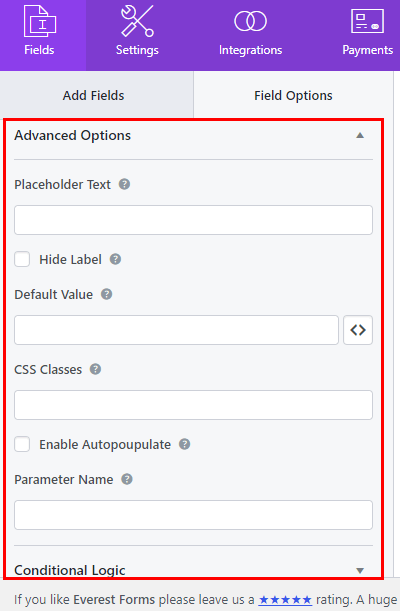Click the five-star rating link
Viewport: 400px width, 611px height.
pyautogui.click(x=285, y=599)
